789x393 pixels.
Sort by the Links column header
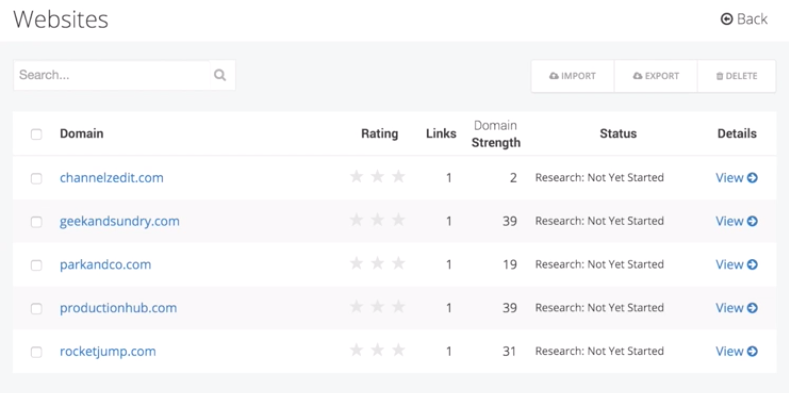pyautogui.click(x=441, y=133)
